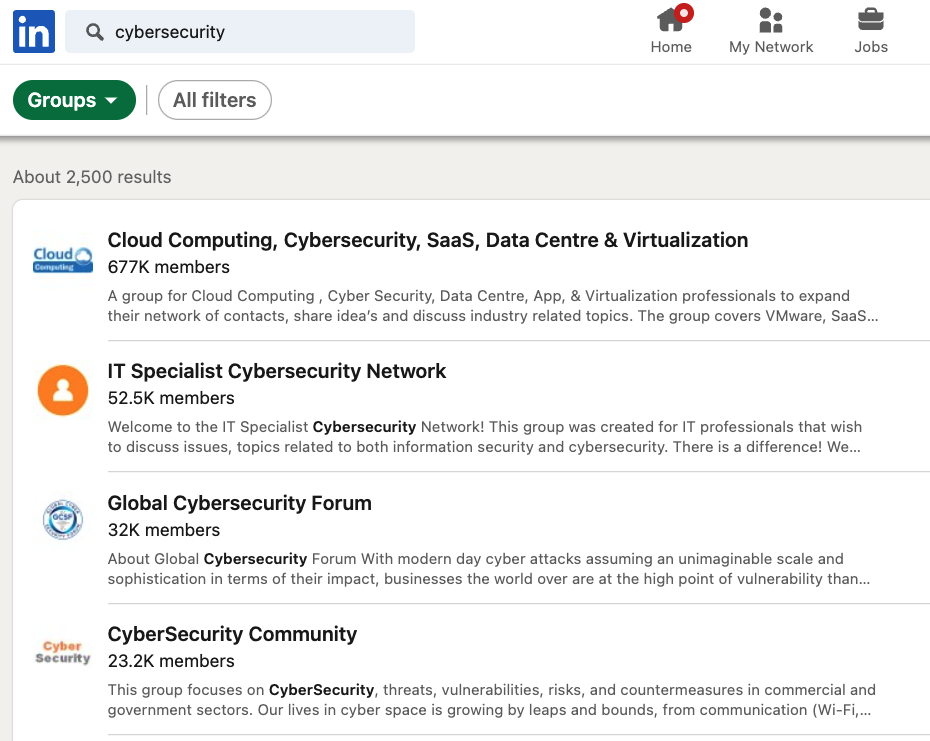Open Home via house icon
The width and height of the screenshot is (930, 741).
670,20
